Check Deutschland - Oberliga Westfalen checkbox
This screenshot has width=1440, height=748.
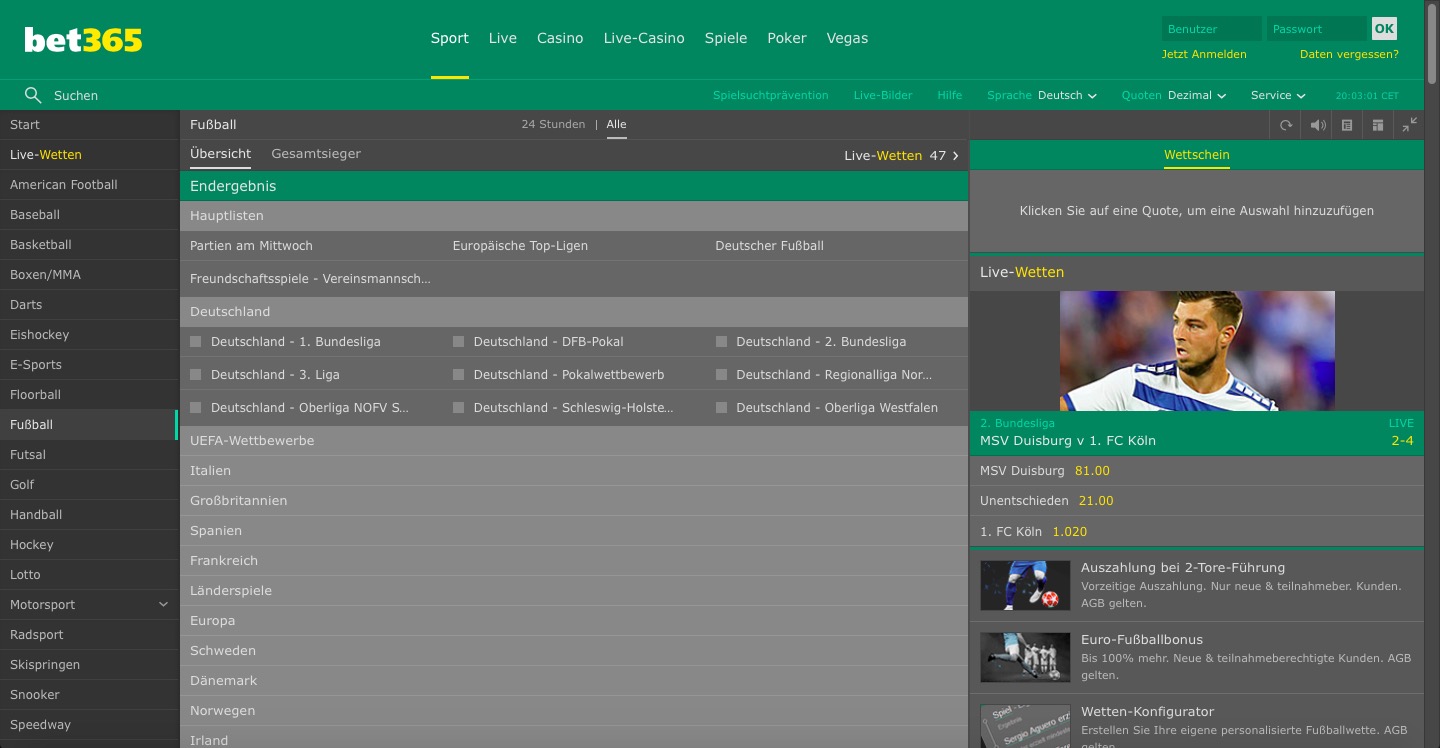721,408
